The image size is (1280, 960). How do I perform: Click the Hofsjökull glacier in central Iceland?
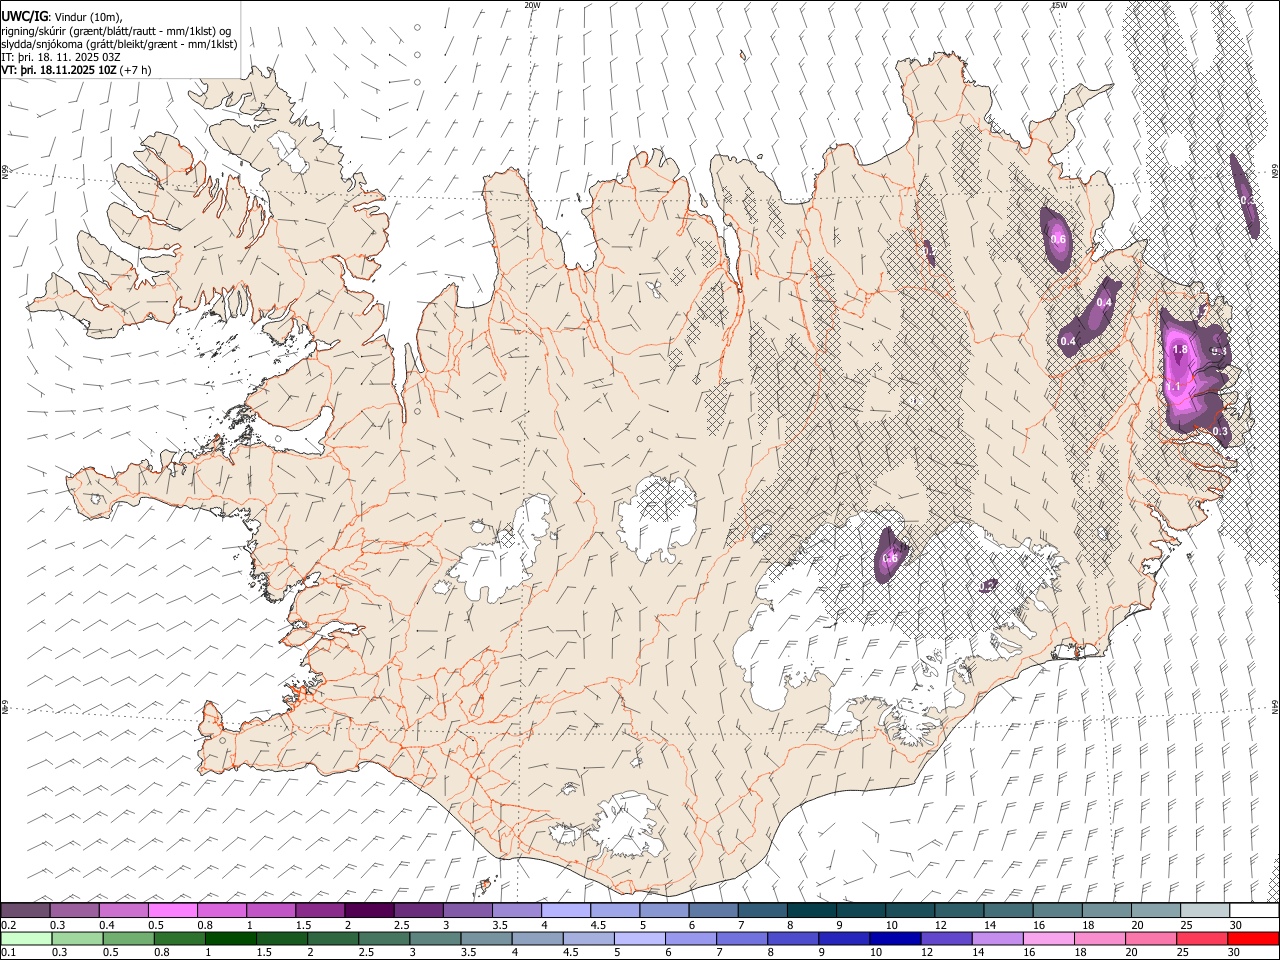(x=657, y=516)
